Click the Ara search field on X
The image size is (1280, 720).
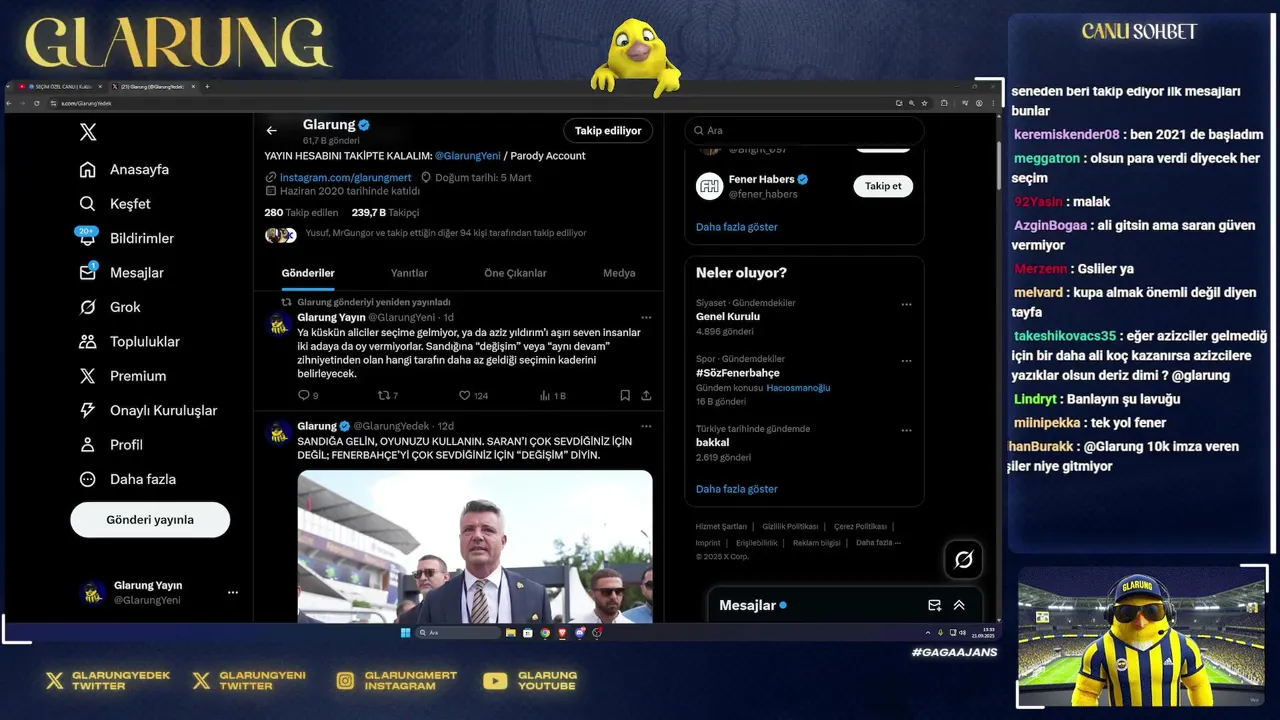tap(804, 131)
